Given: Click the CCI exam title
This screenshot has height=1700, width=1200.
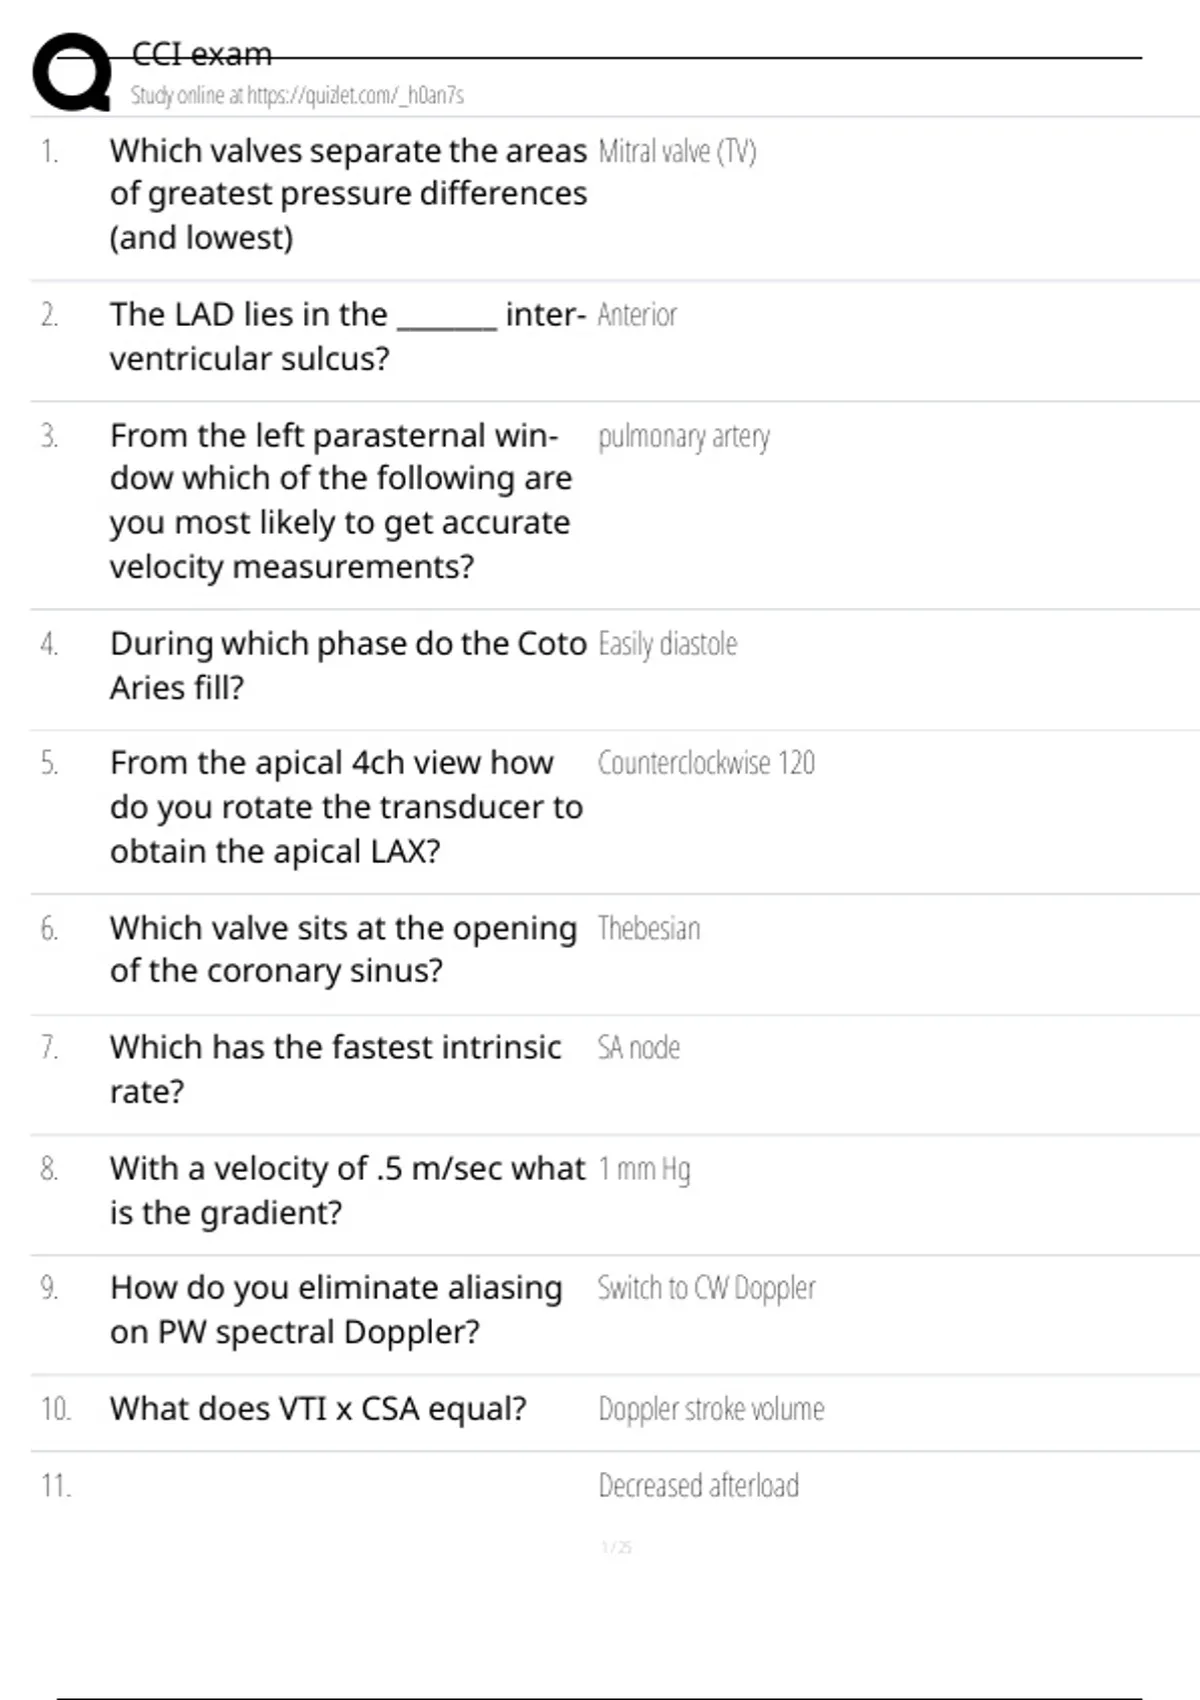Looking at the screenshot, I should point(201,54).
